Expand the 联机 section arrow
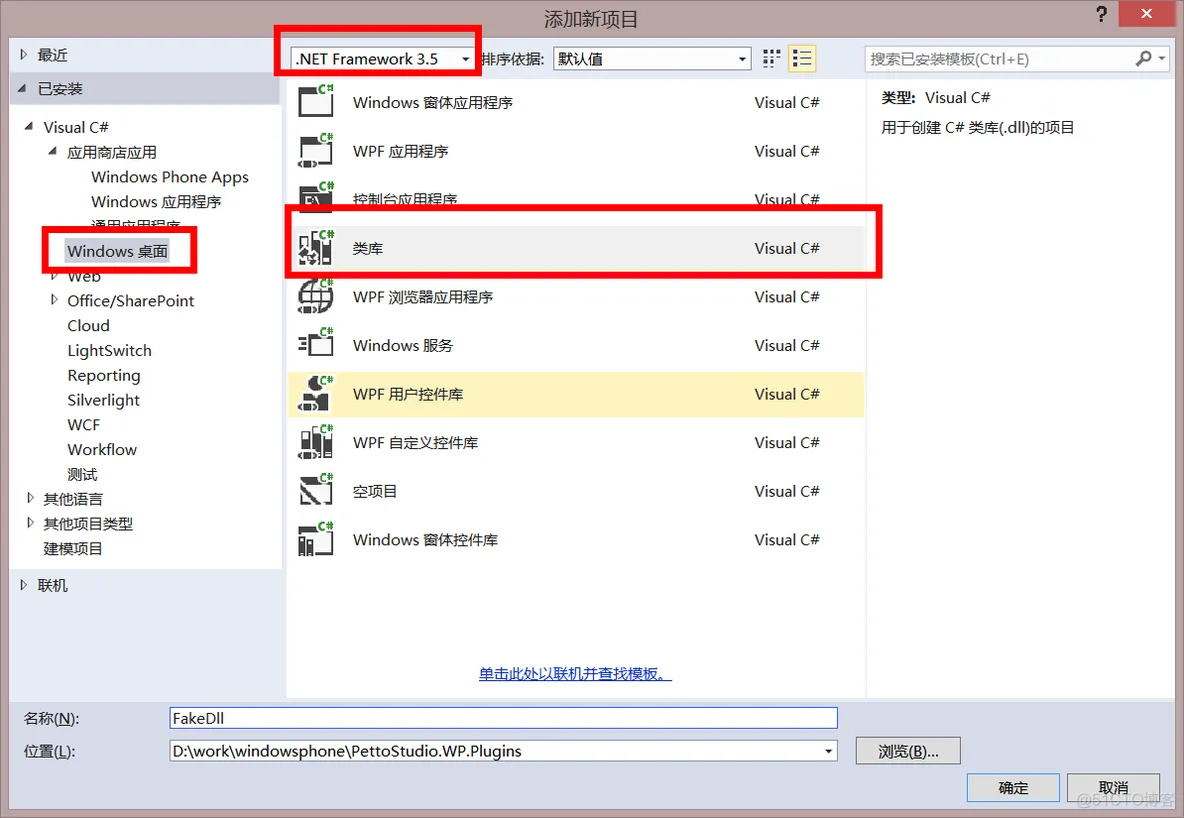 23,585
